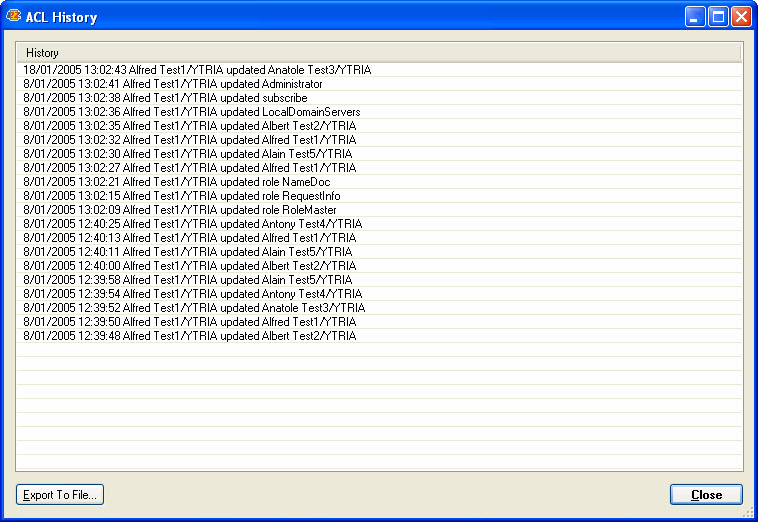This screenshot has width=758, height=522.
Task: Minimize the ACL History window
Action: tap(694, 17)
